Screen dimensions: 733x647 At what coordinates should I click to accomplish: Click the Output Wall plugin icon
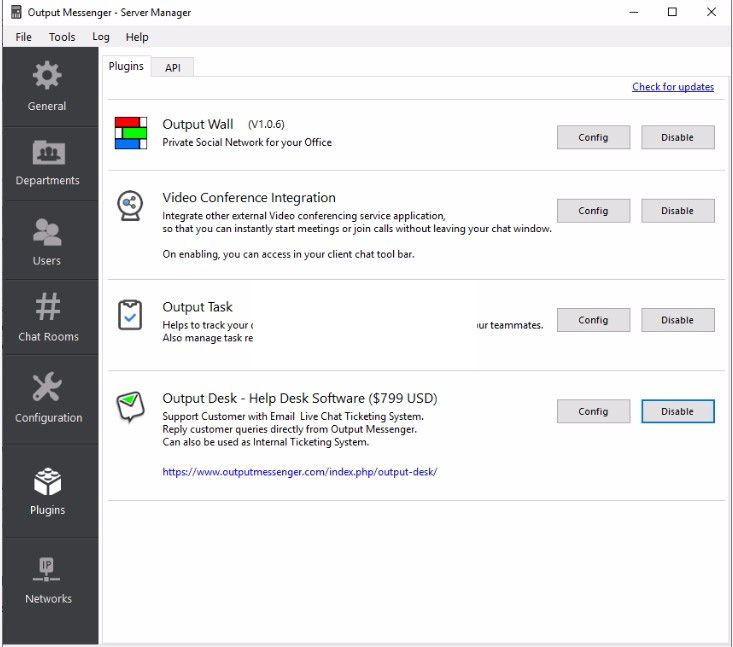click(x=130, y=133)
